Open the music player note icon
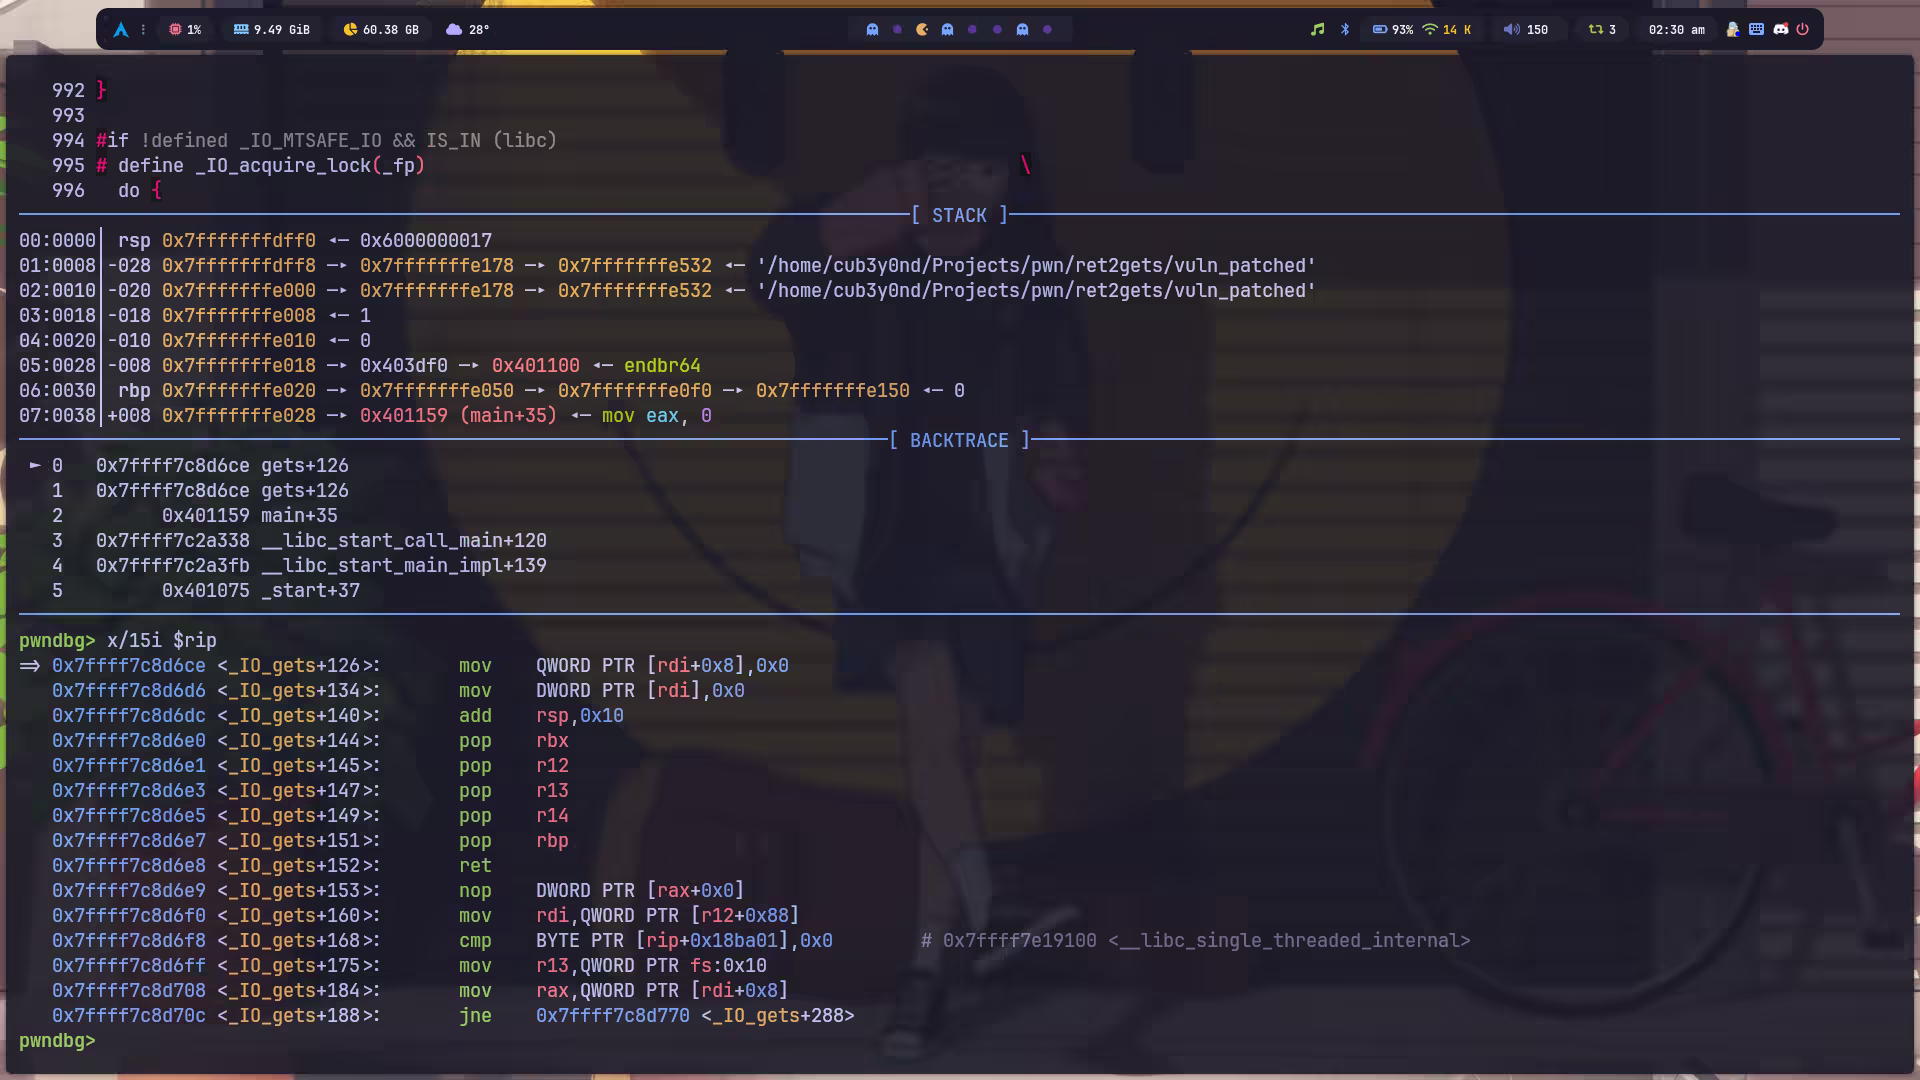The height and width of the screenshot is (1080, 1920). tap(1317, 30)
